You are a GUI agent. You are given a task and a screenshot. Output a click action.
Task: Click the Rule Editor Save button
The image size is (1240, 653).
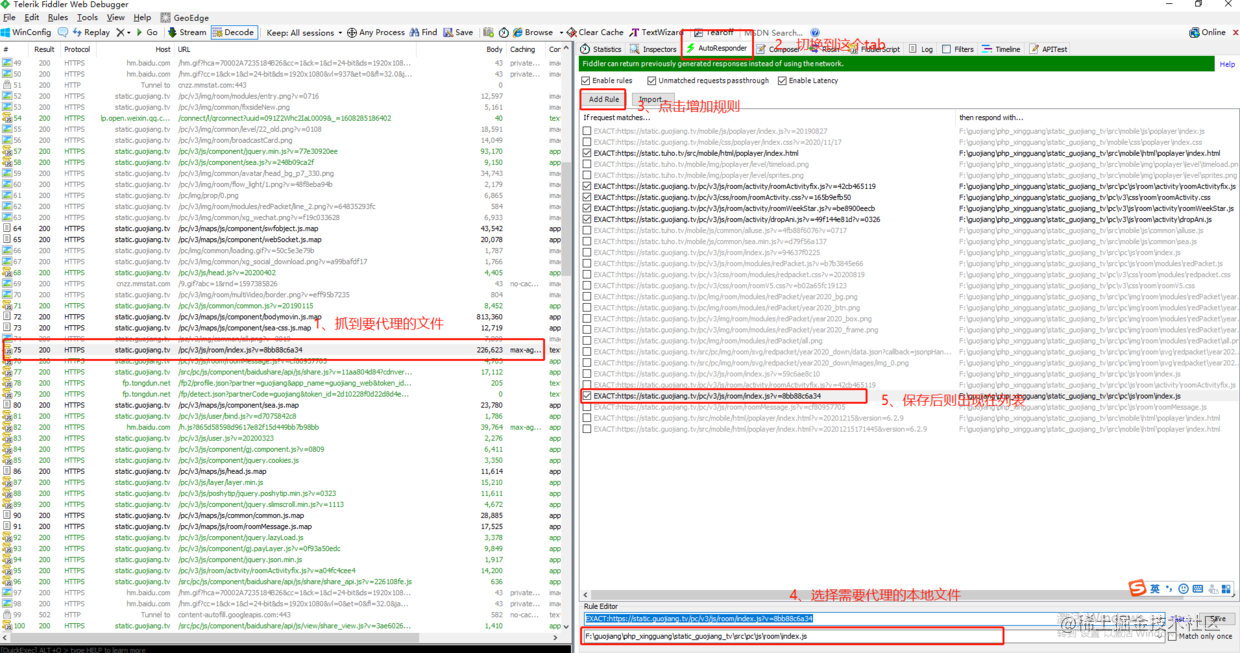(1216, 619)
